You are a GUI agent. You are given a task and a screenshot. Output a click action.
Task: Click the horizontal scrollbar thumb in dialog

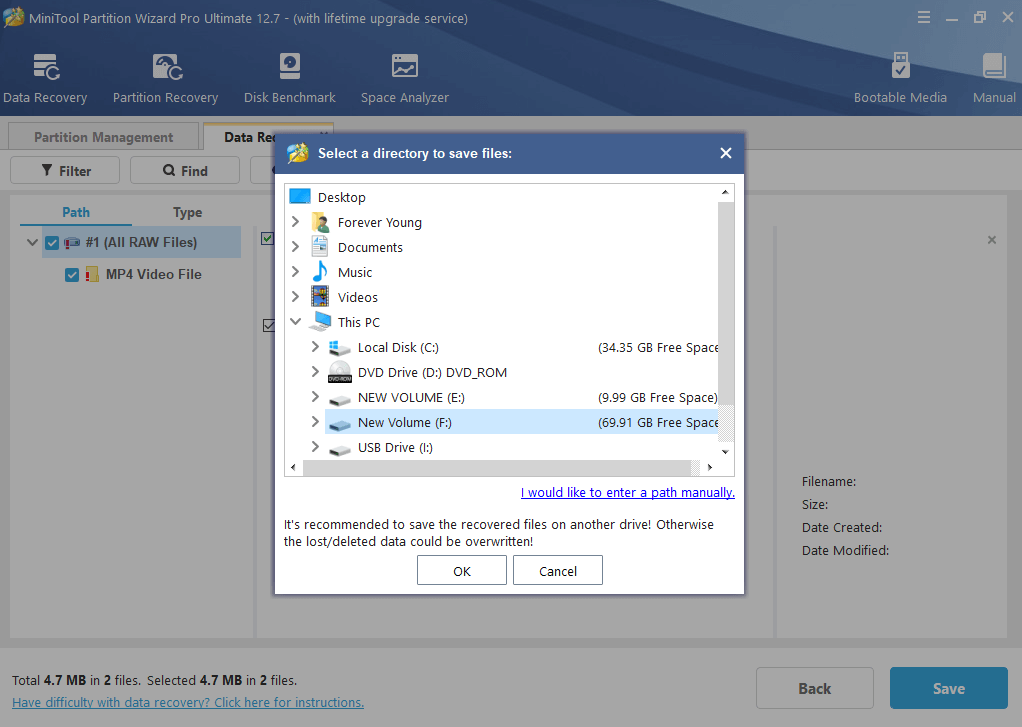[x=497, y=467]
